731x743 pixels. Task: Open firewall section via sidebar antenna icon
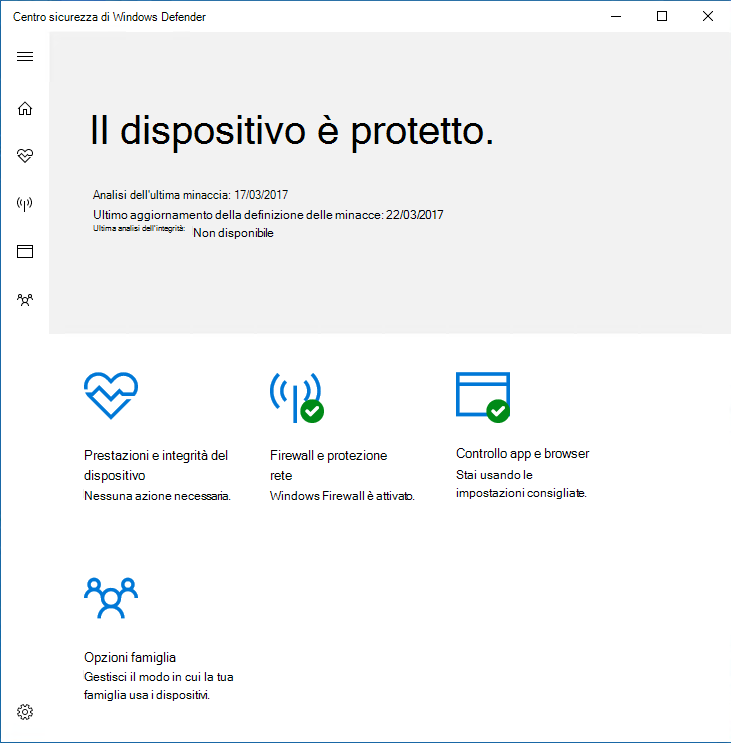25,204
